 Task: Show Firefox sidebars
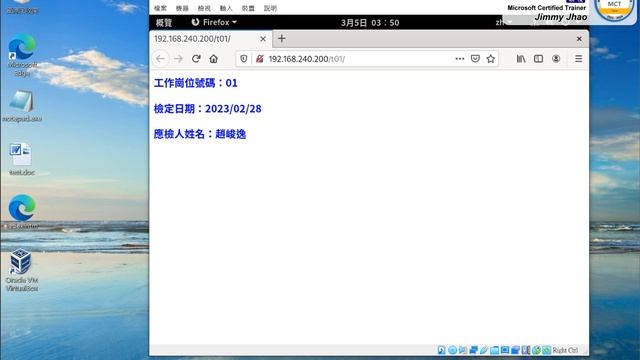click(x=538, y=59)
